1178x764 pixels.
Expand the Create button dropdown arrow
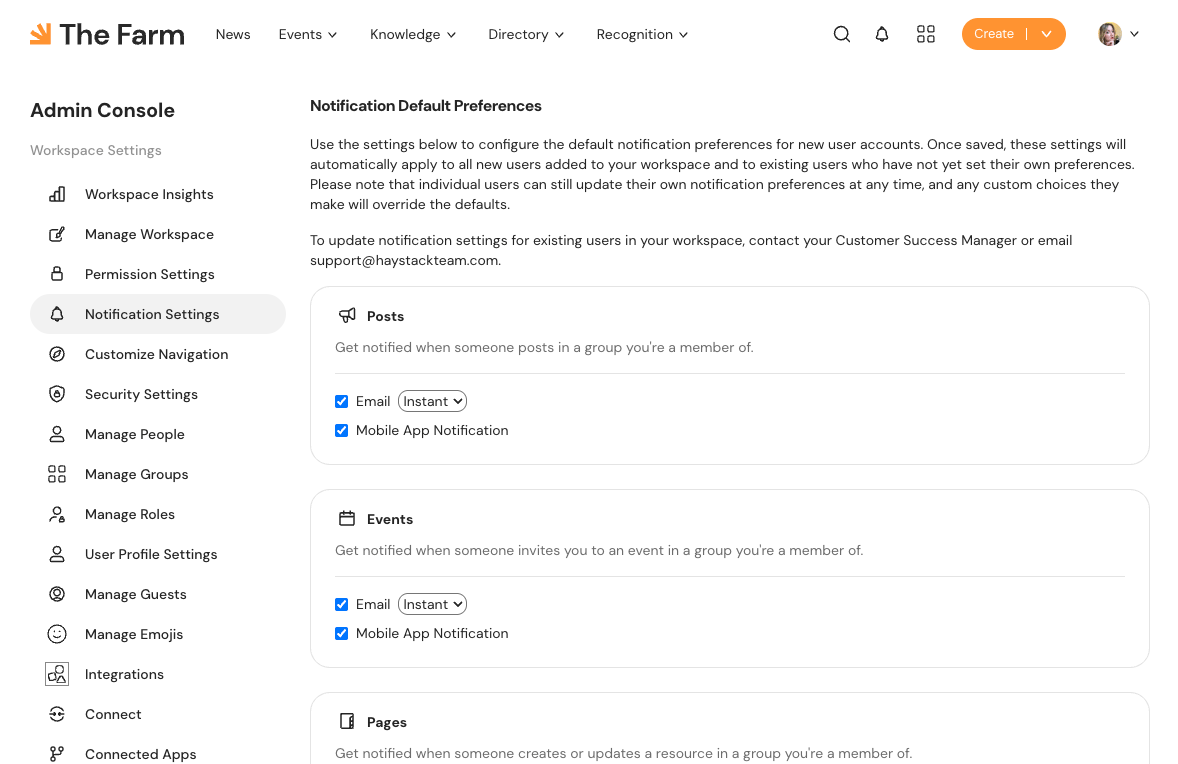1046,34
